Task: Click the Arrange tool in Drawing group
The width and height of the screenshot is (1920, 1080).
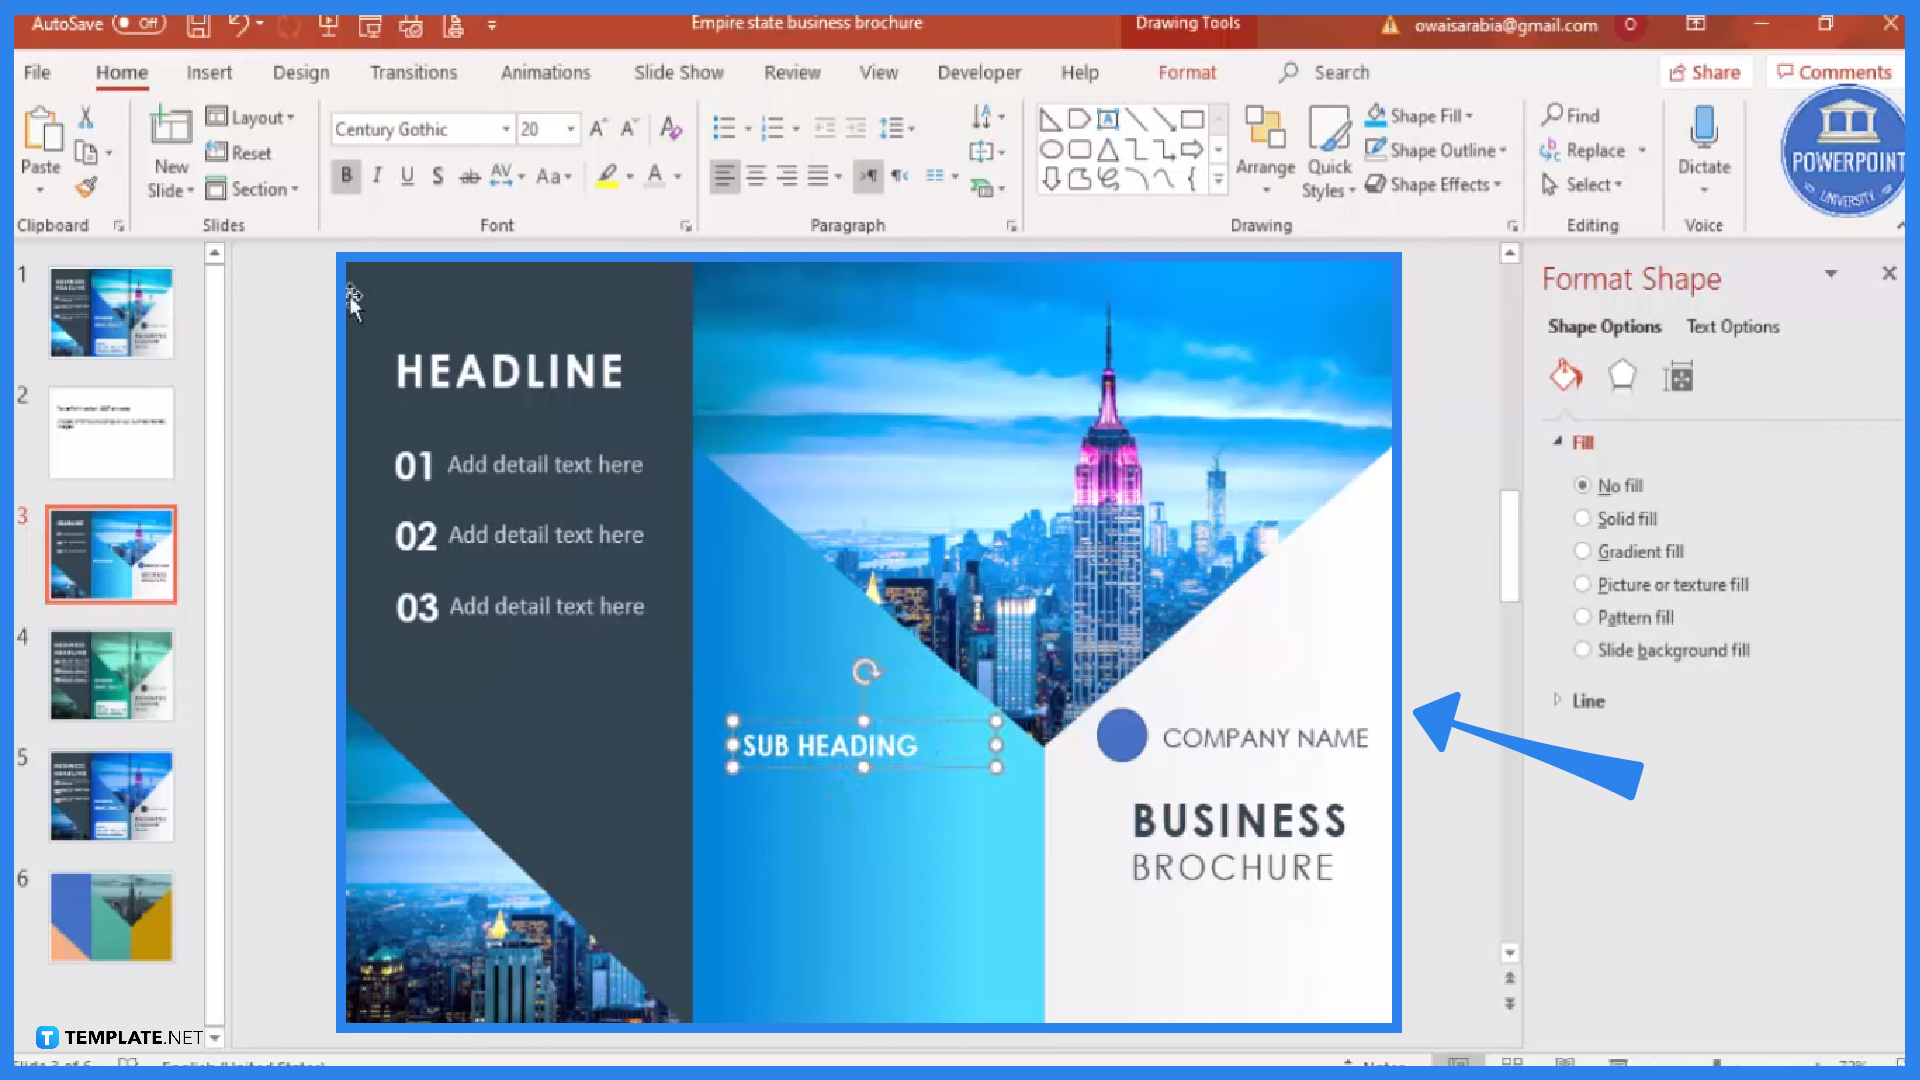Action: (x=1265, y=150)
